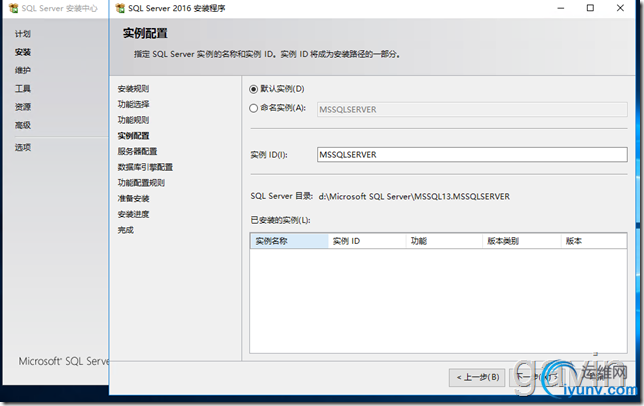Click the disabled named instance MSSQLSERVER field
The height and width of the screenshot is (406, 644).
[x=472, y=110]
